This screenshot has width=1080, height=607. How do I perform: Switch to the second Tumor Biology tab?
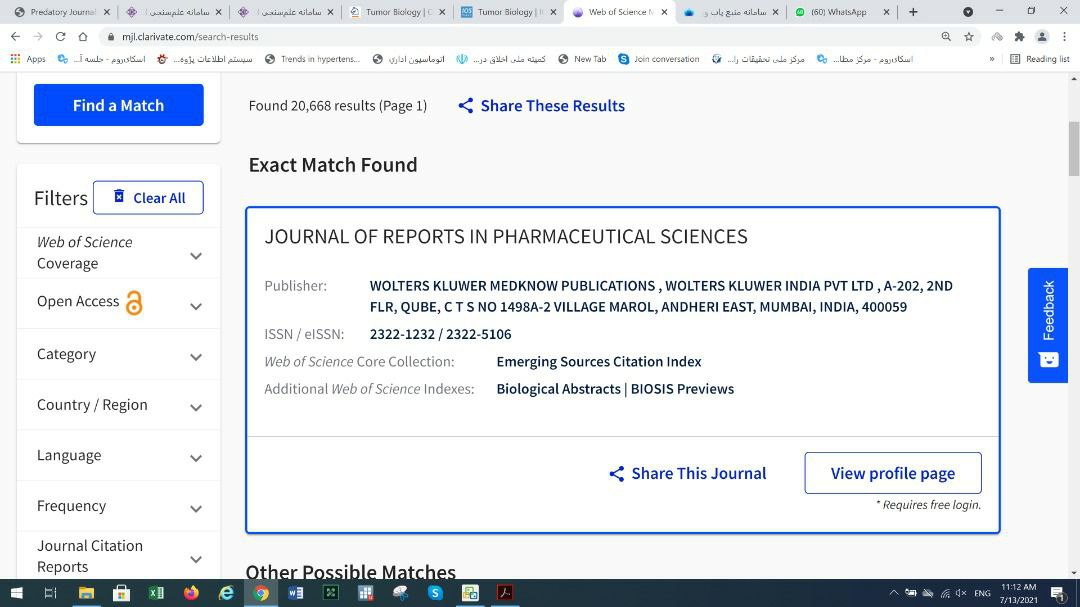point(509,12)
